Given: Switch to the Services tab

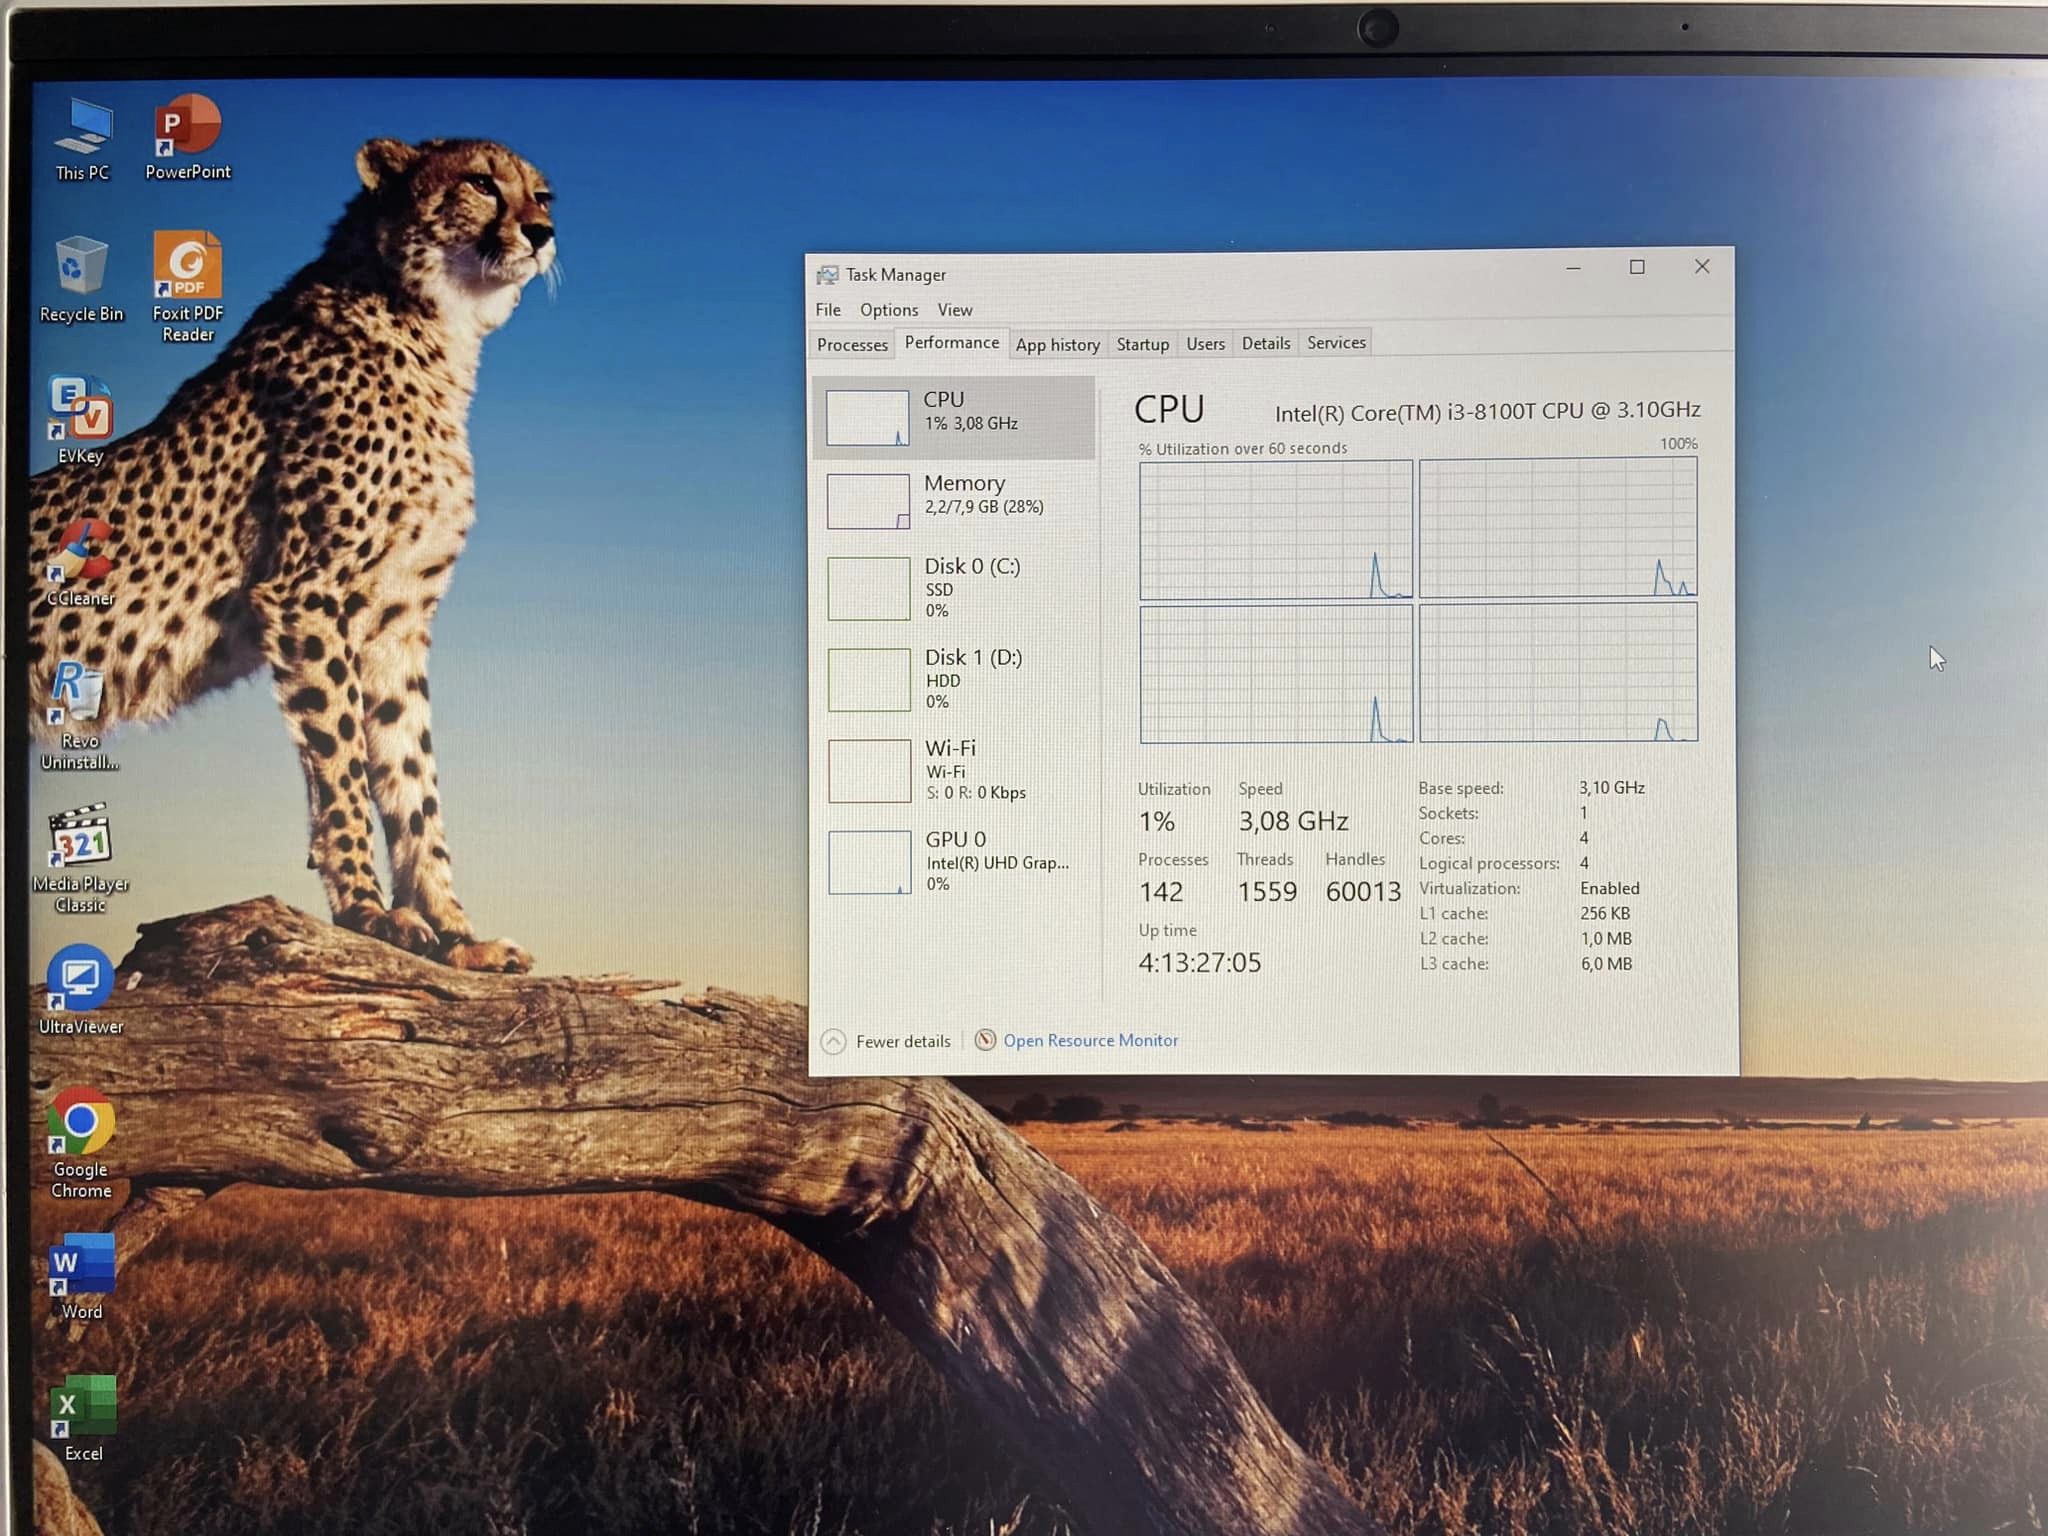Looking at the screenshot, I should (x=1336, y=343).
